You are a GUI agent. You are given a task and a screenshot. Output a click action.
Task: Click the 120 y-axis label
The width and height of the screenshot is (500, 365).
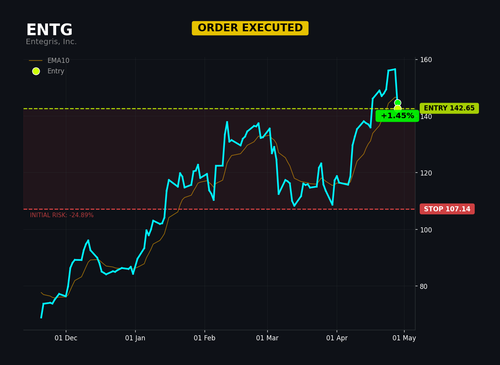(x=426, y=173)
